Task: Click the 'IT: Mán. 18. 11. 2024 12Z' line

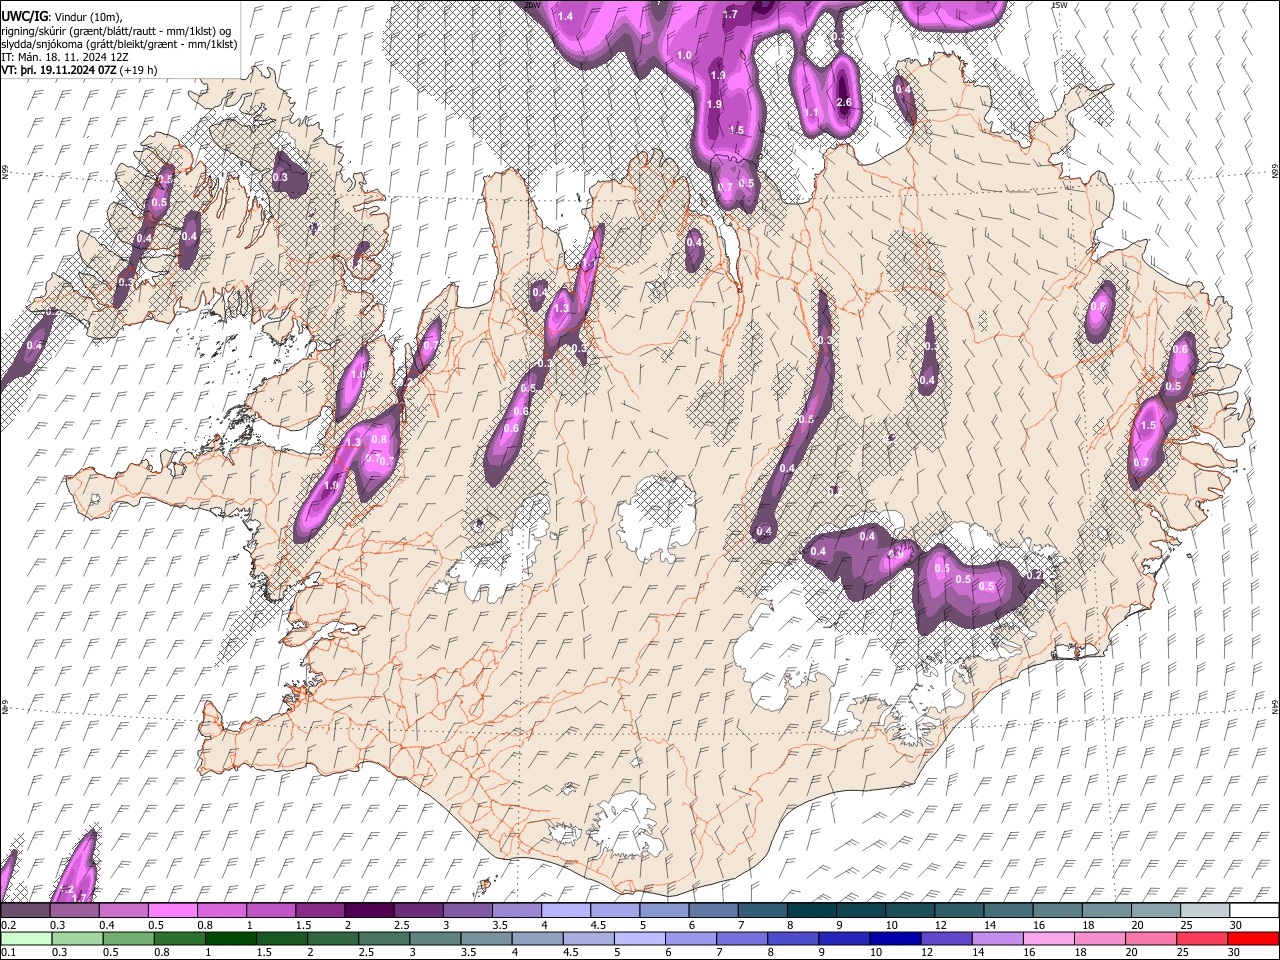Action: tap(64, 58)
